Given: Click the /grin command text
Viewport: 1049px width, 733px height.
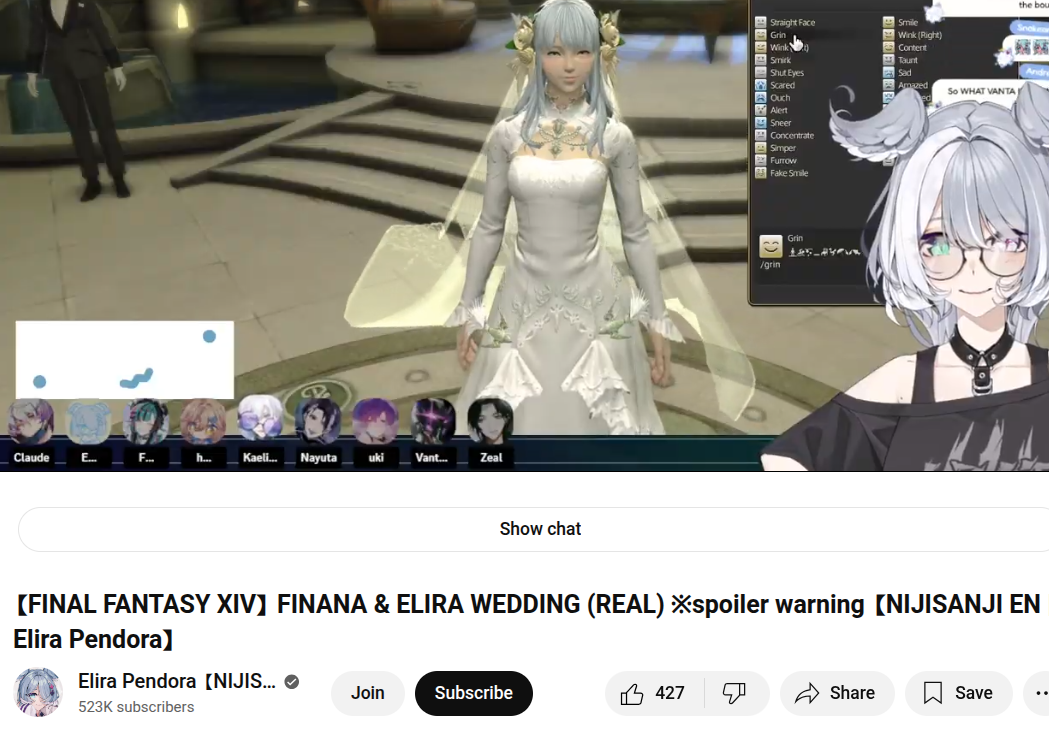Looking at the screenshot, I should point(770,265).
